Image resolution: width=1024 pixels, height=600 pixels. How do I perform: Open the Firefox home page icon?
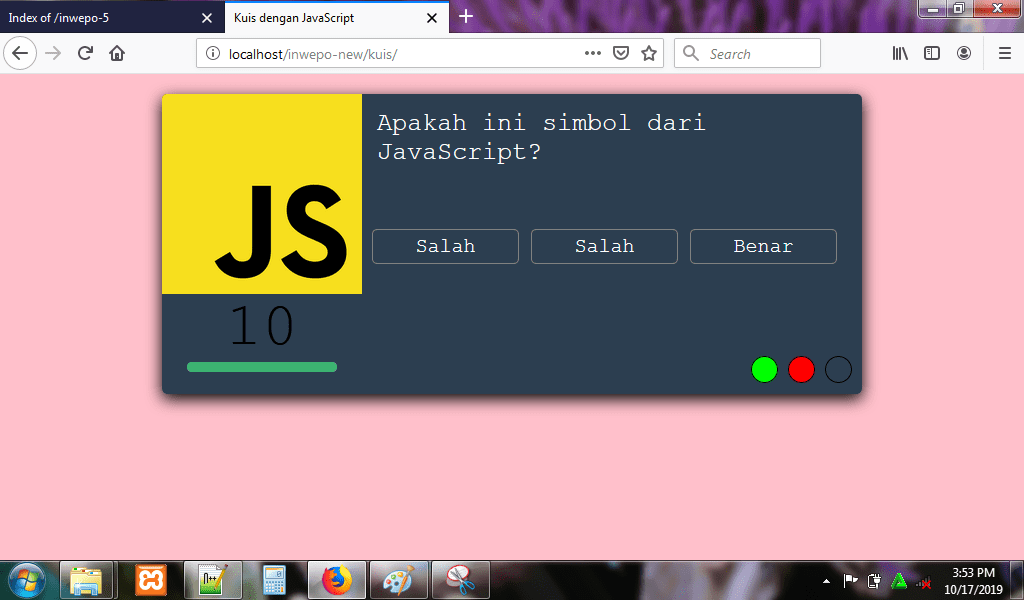click(x=117, y=53)
